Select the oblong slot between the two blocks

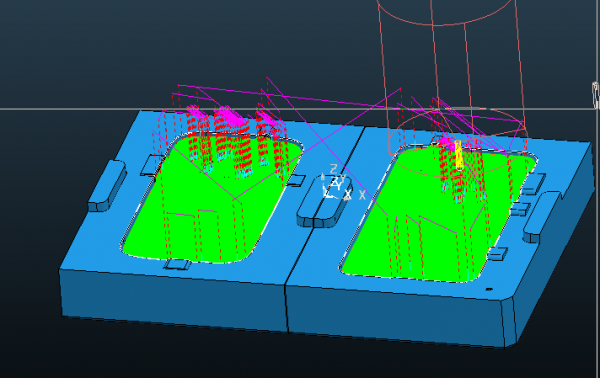[324, 202]
